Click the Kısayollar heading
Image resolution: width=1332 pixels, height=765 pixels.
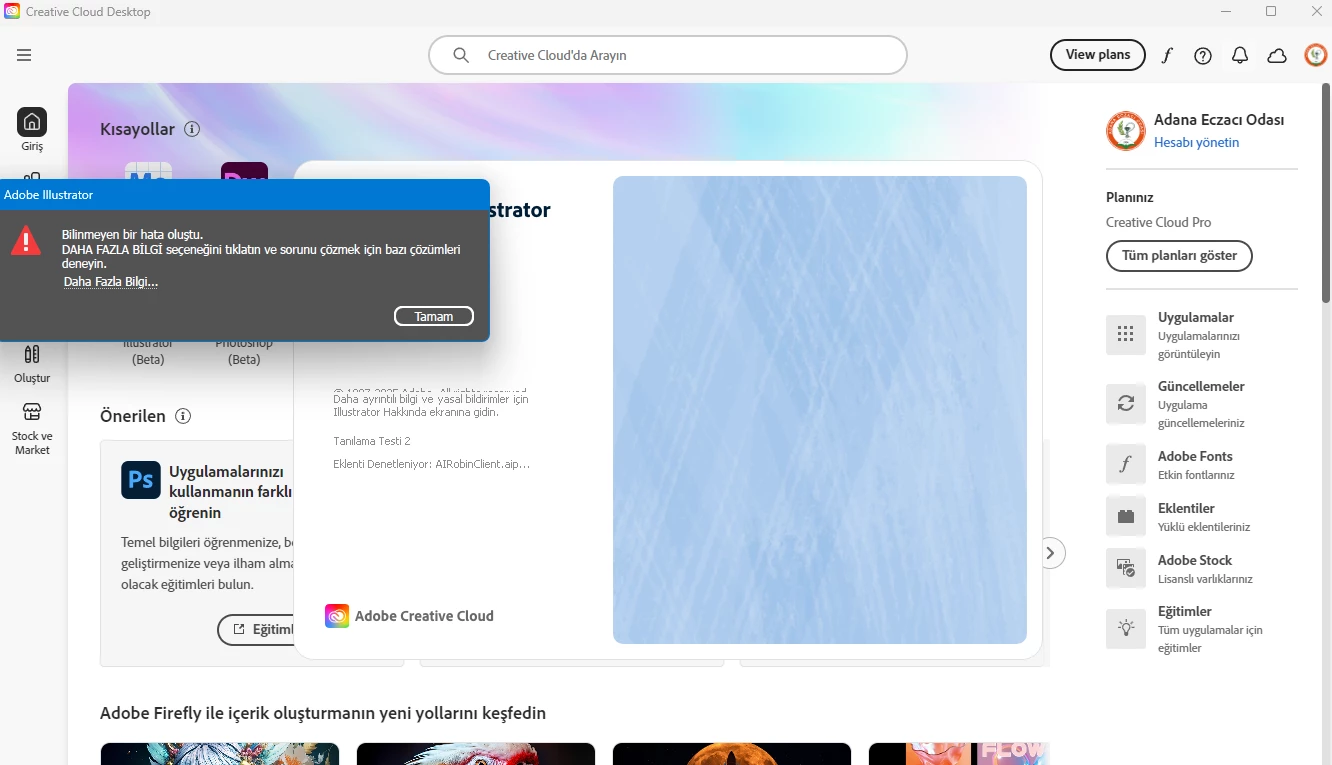click(x=137, y=129)
